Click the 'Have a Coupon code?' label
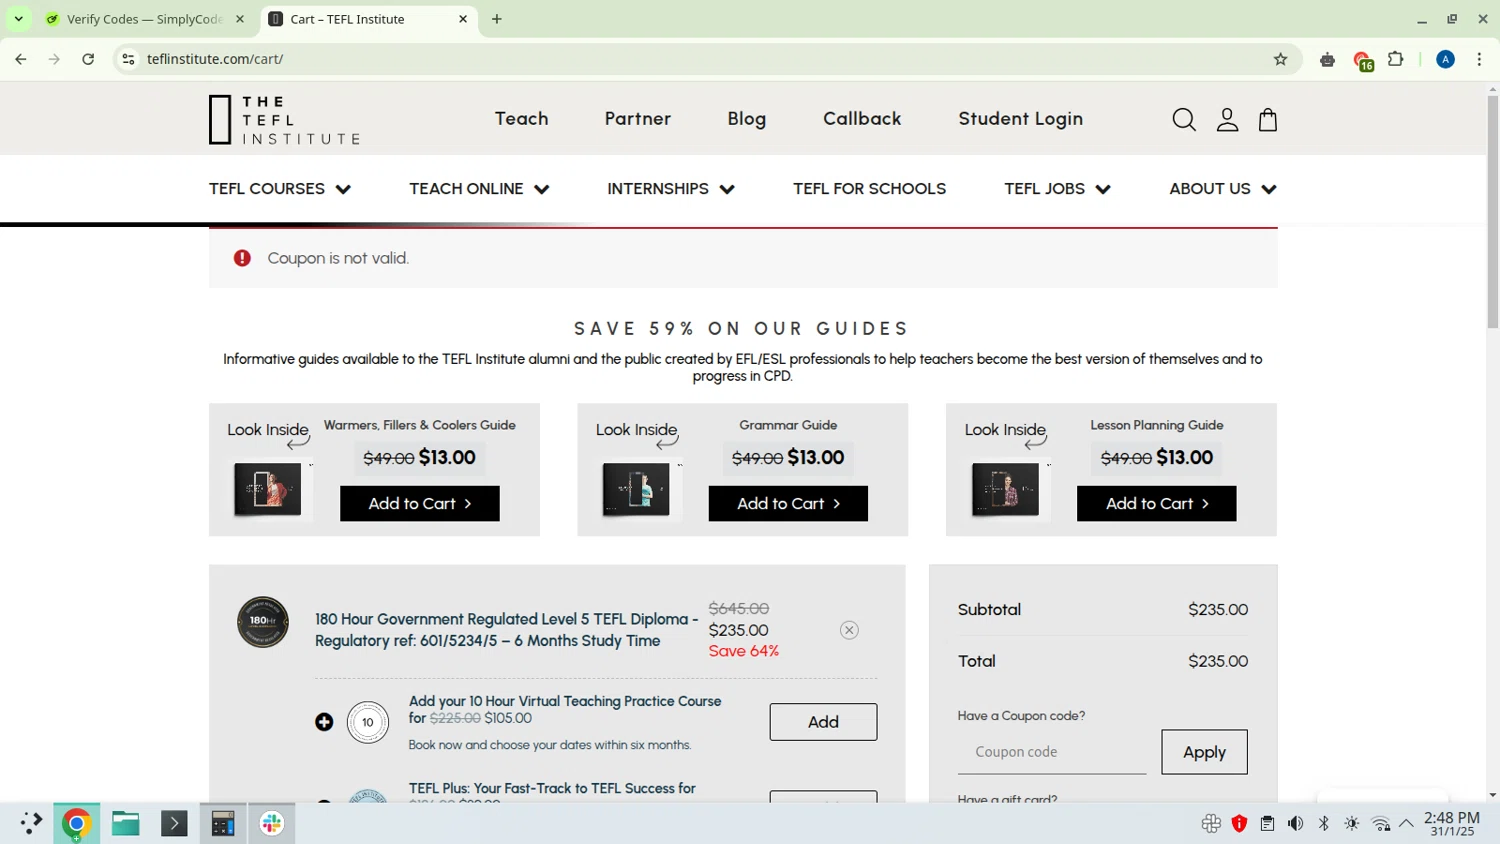Screen dimensions: 1500x844 pos(1021,716)
